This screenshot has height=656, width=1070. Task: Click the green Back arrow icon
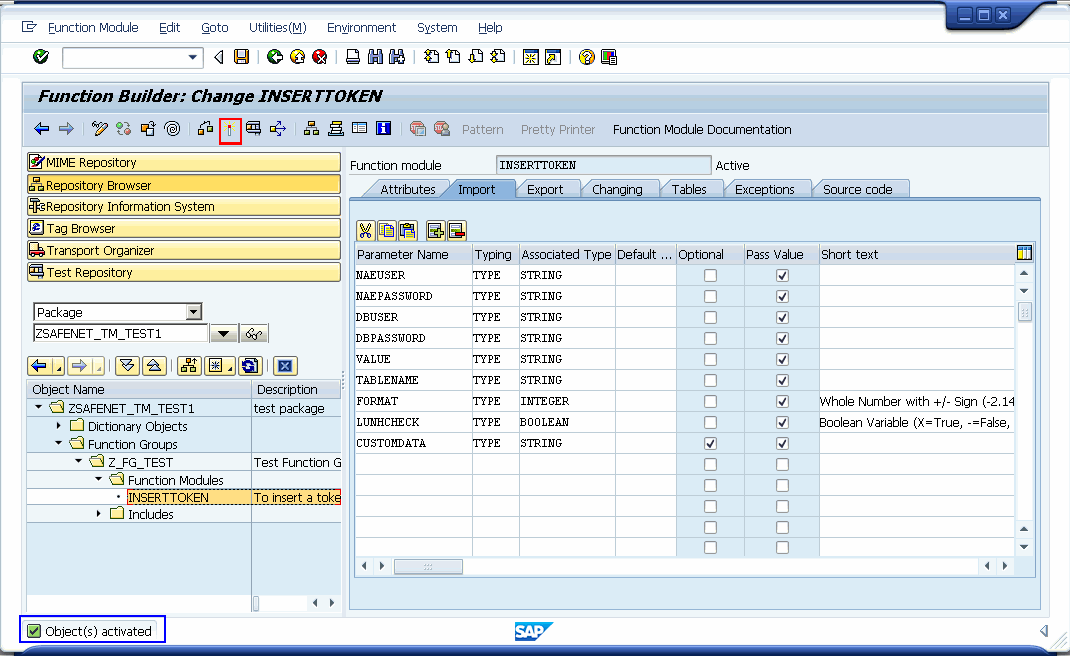tap(275, 57)
